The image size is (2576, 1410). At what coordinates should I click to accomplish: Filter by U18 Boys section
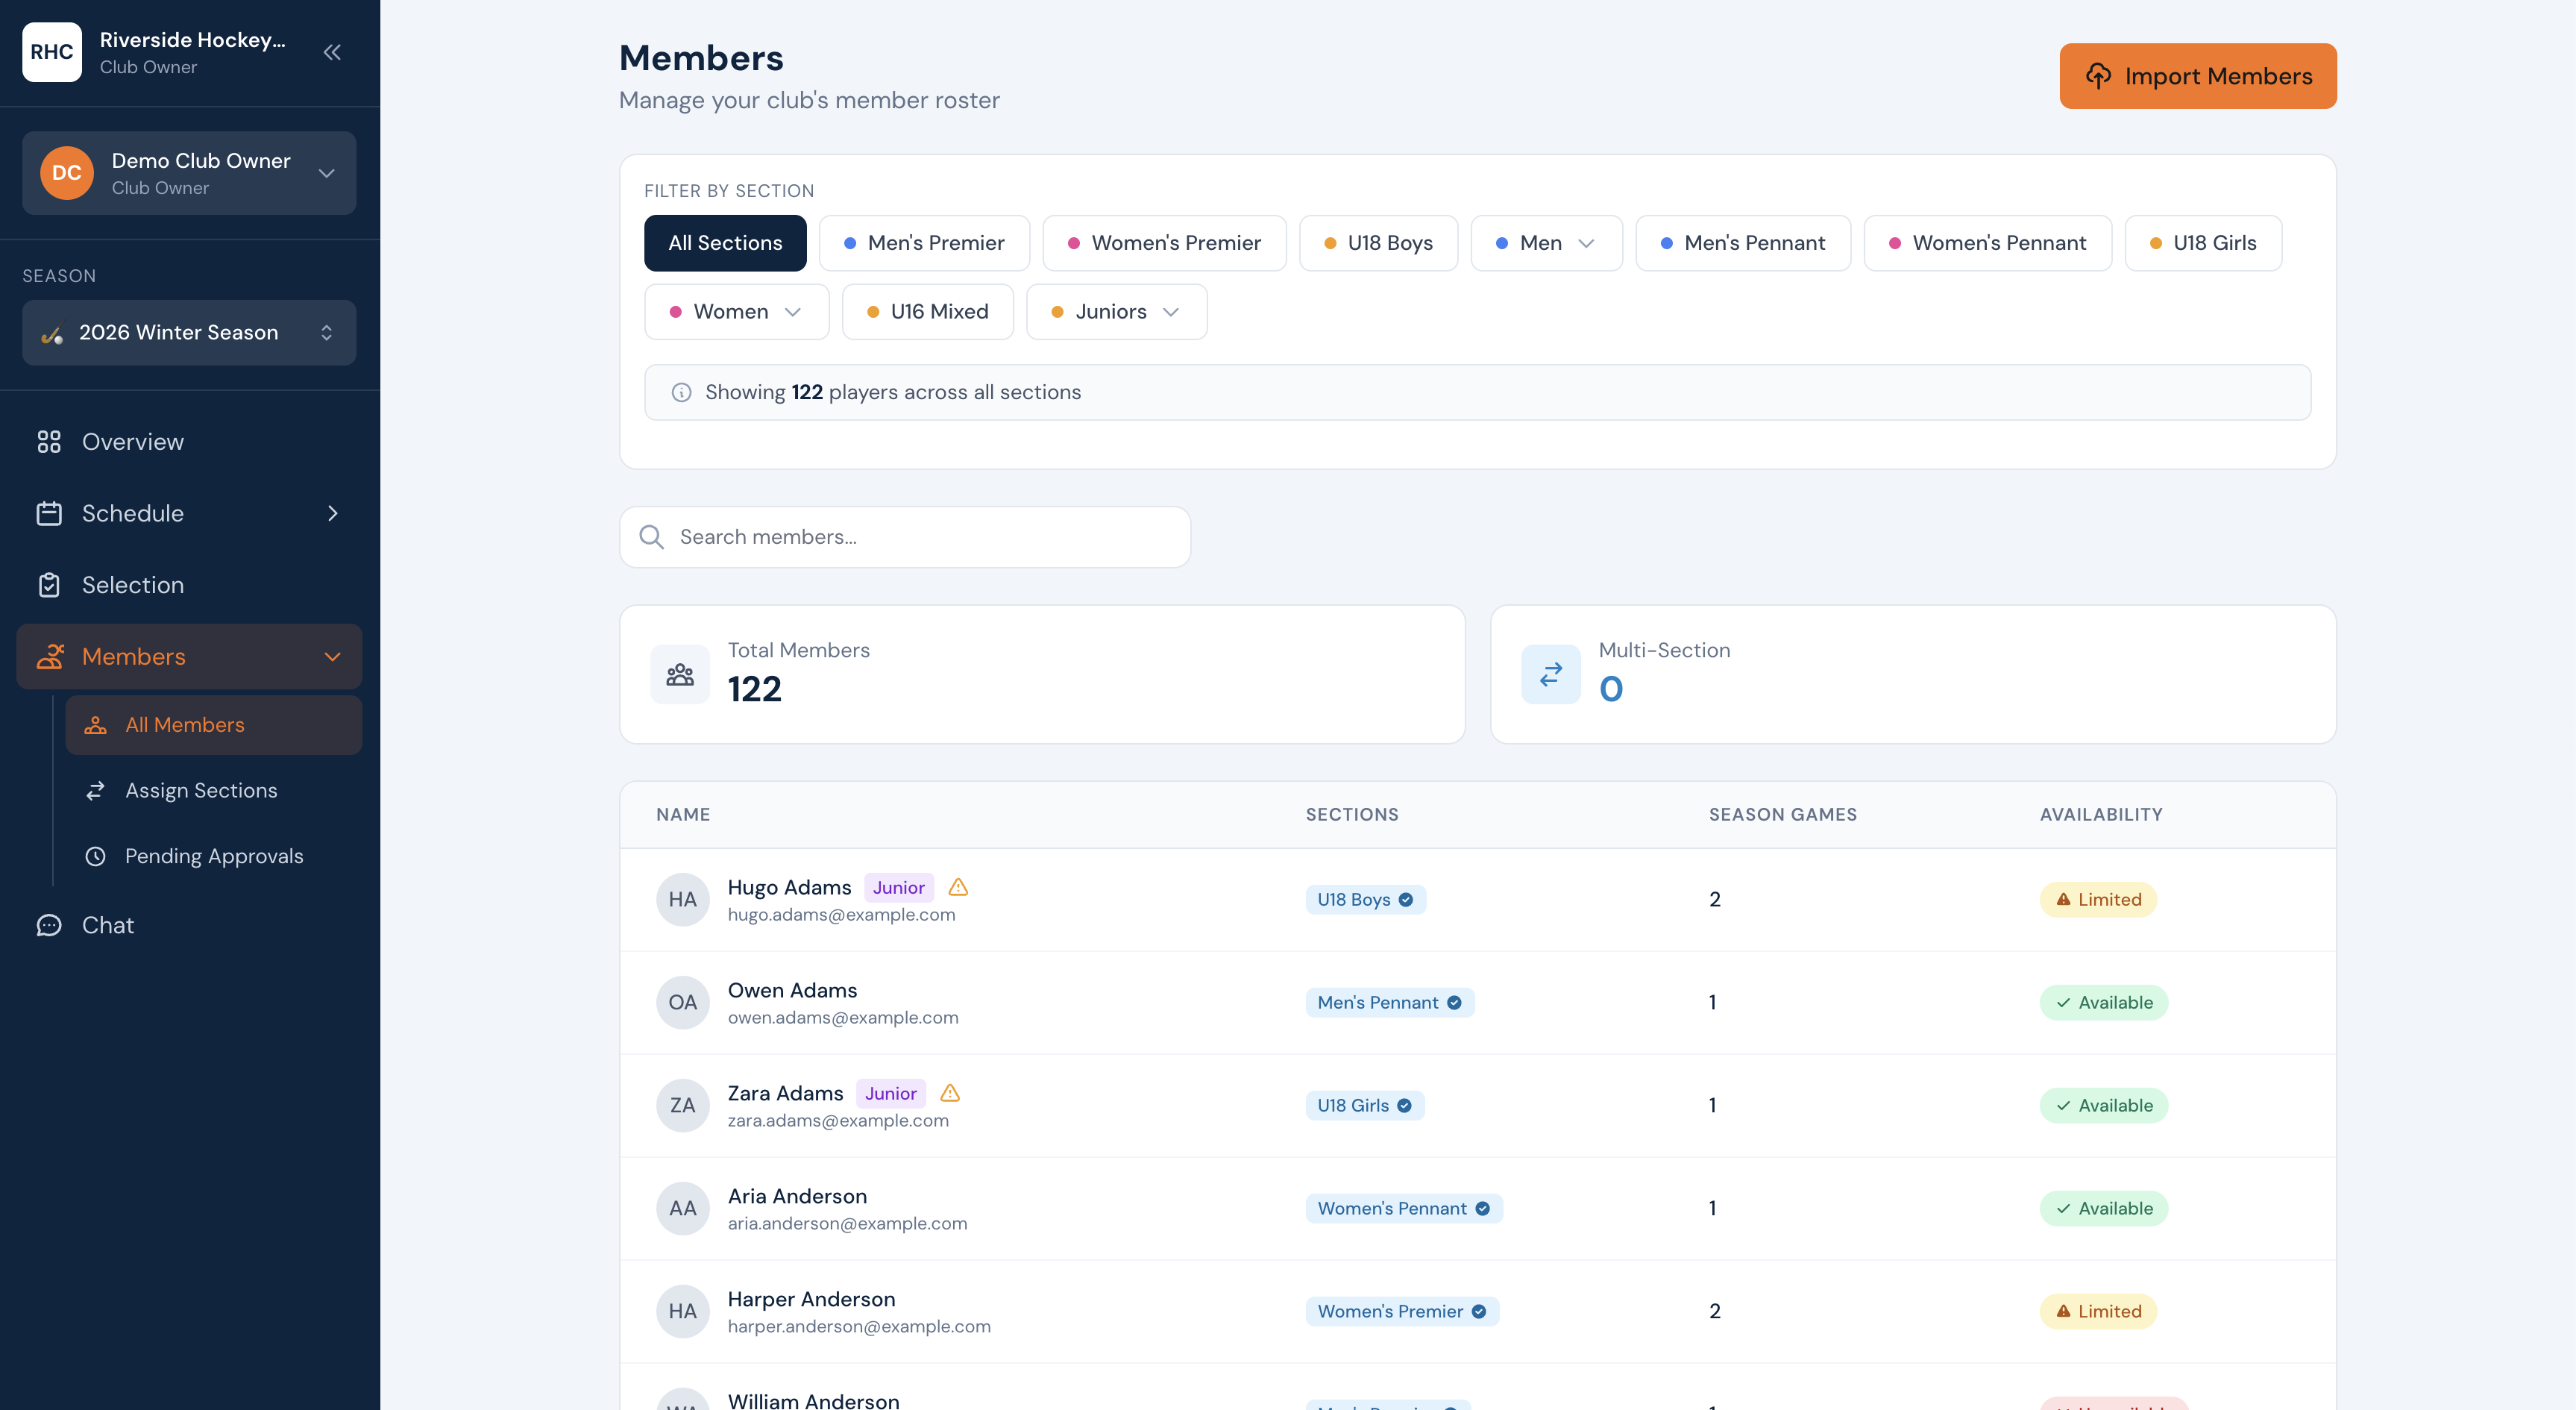tap(1378, 243)
